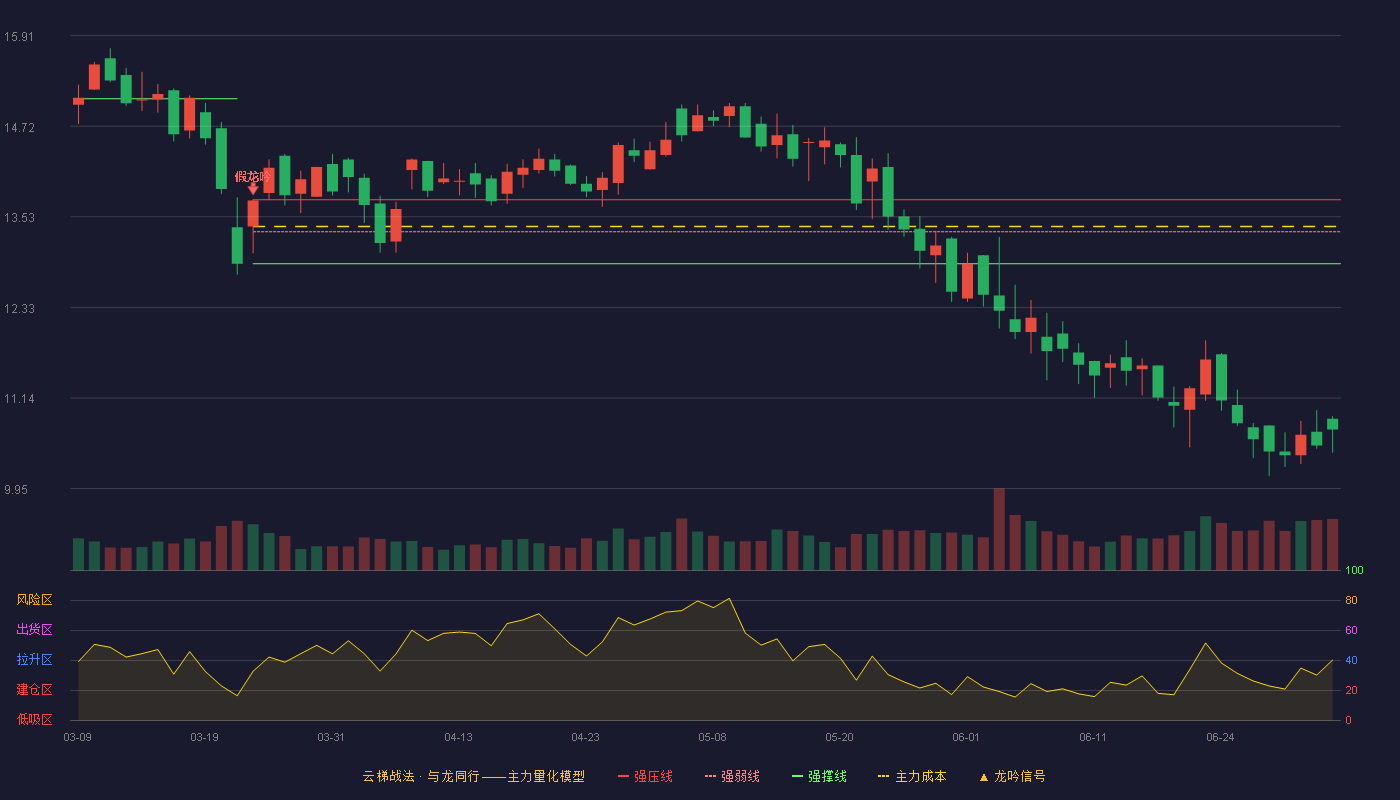The height and width of the screenshot is (800, 1400).
Task: Select the 建仓区 zone label
Action: (x=34, y=690)
